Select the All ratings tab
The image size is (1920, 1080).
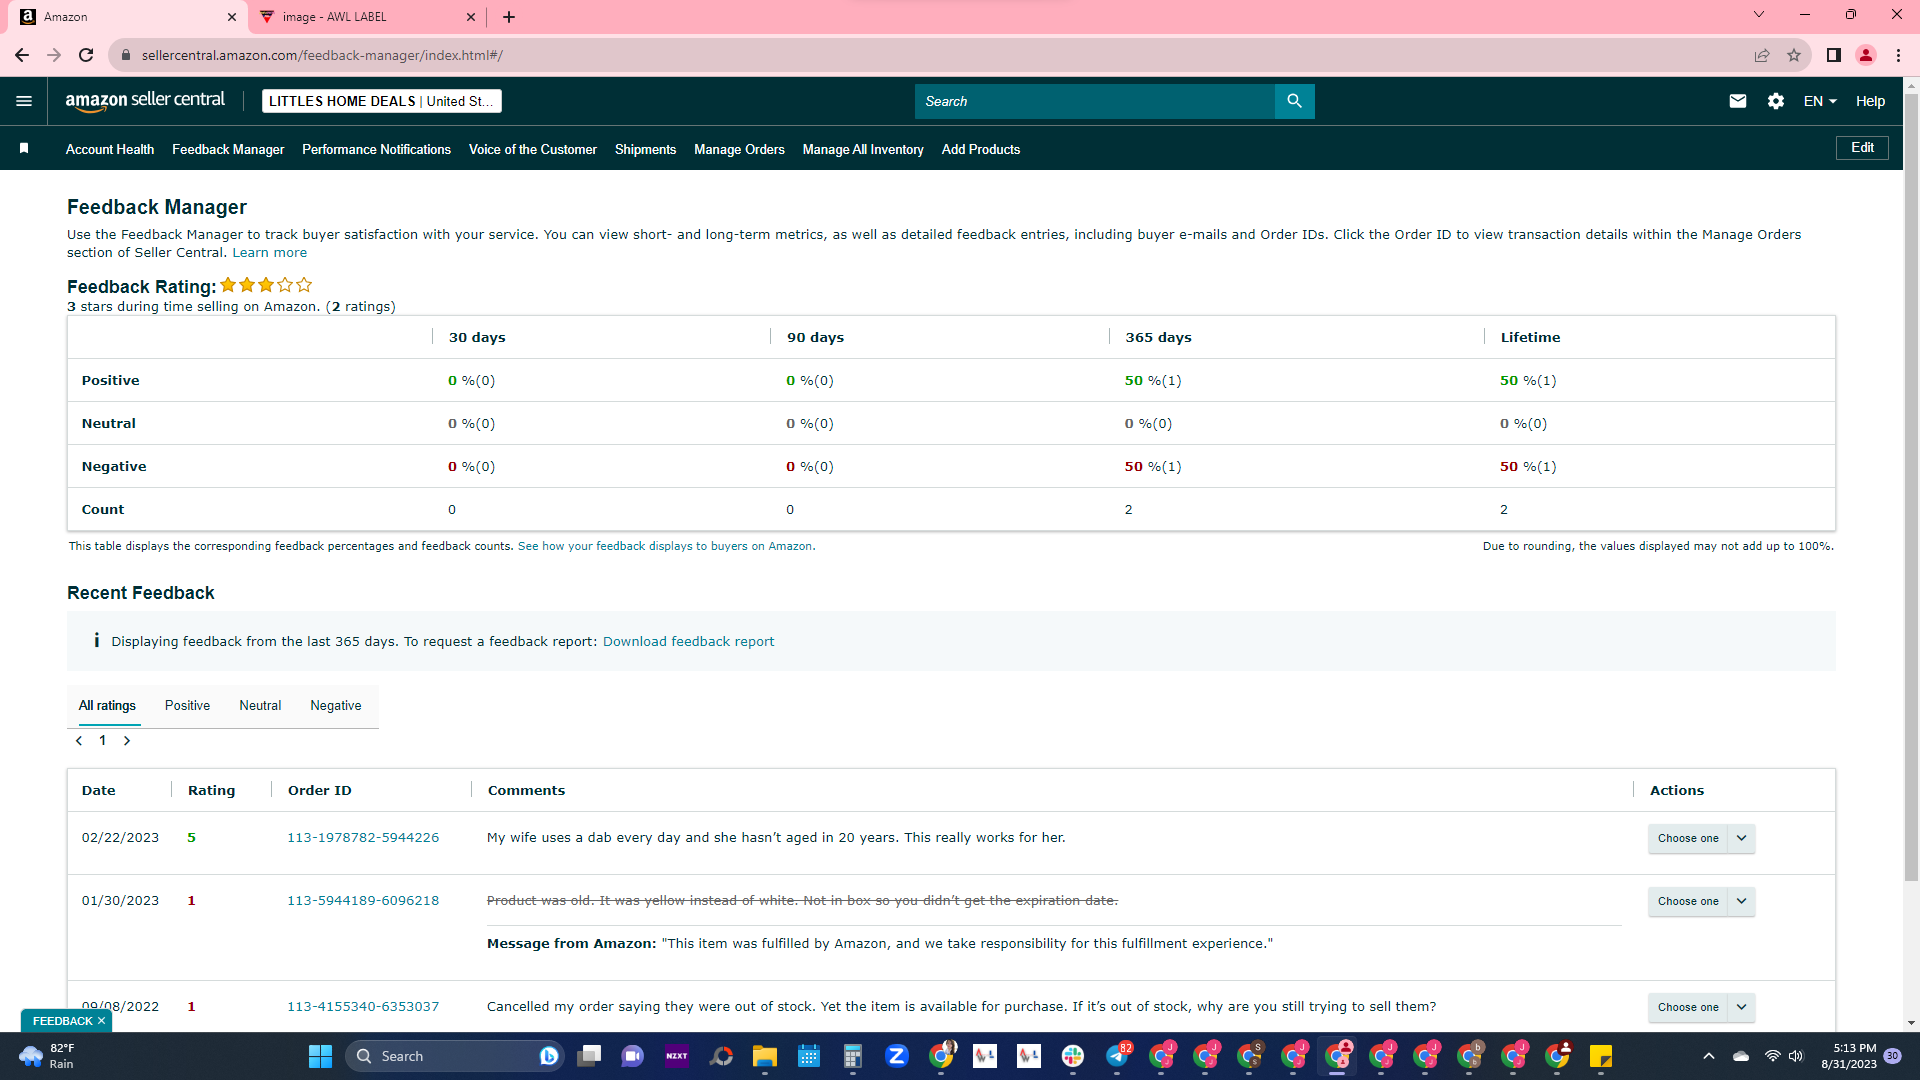click(107, 706)
